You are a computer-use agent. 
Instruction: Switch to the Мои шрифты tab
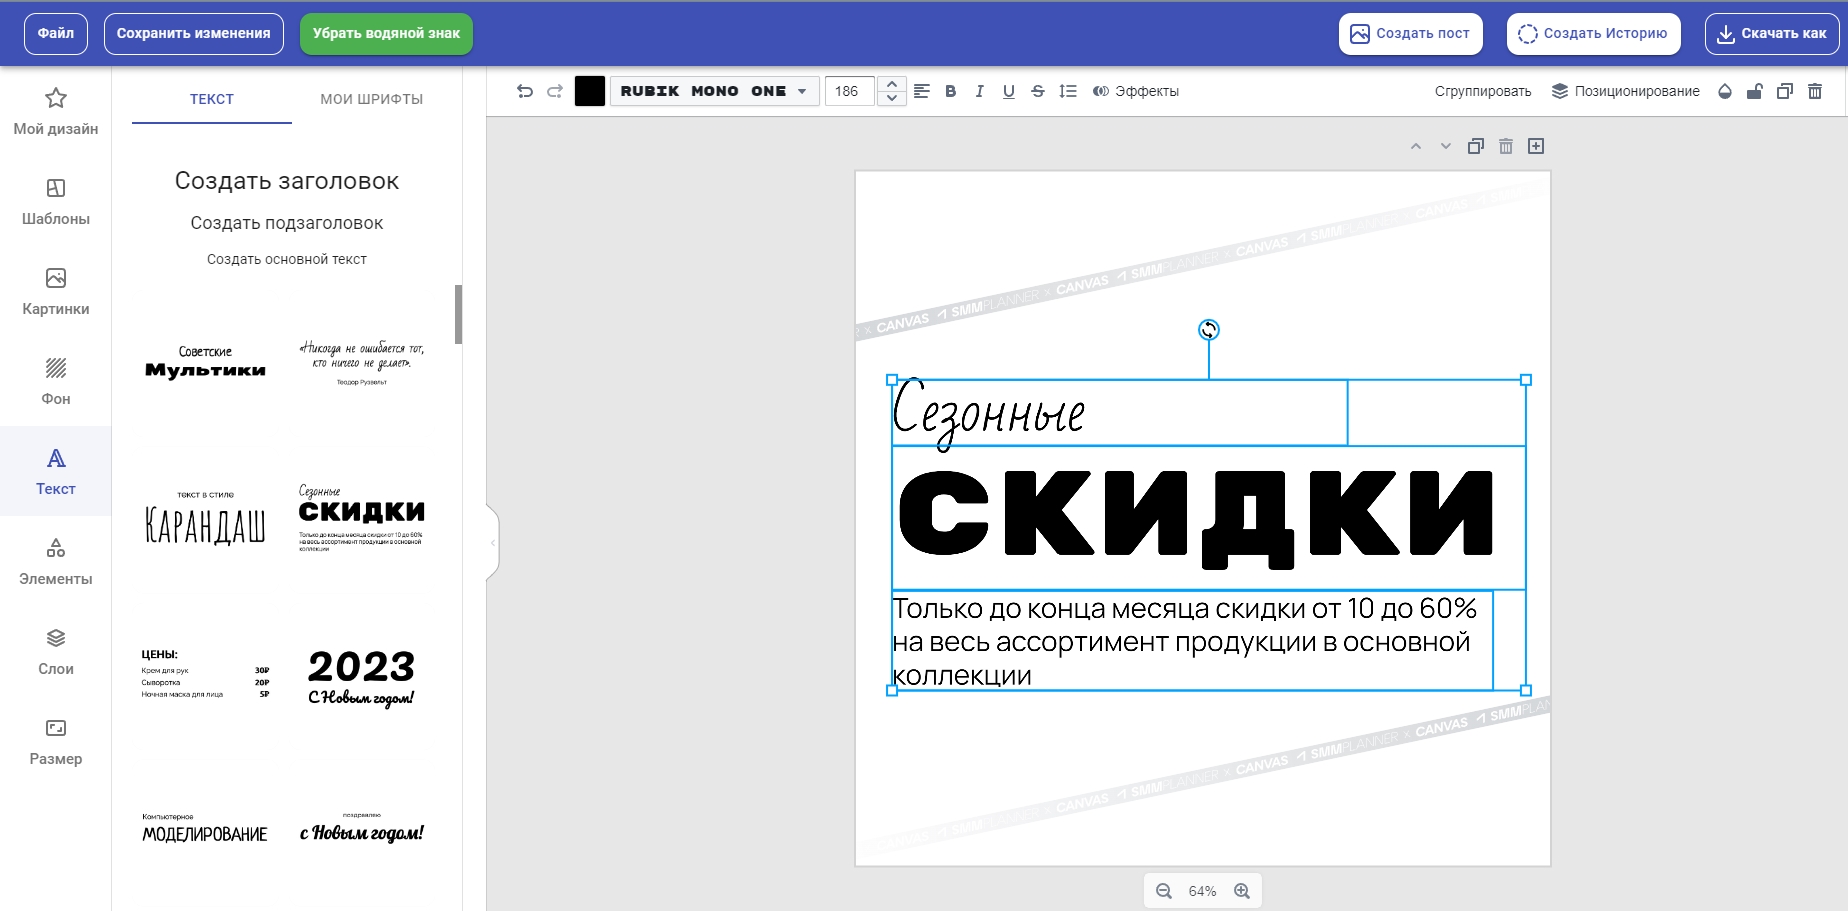(x=371, y=99)
